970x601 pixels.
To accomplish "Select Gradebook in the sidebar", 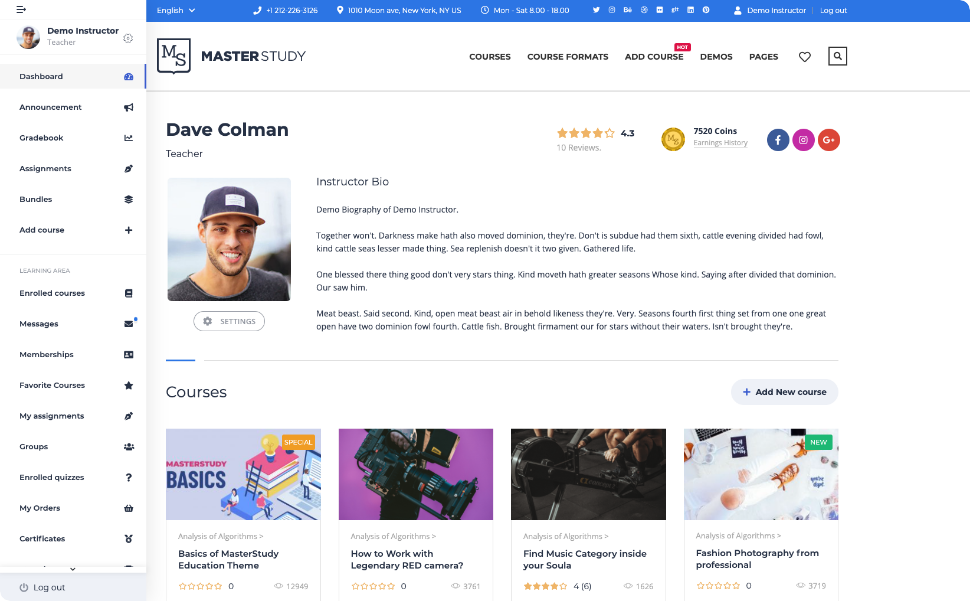I will [x=42, y=138].
